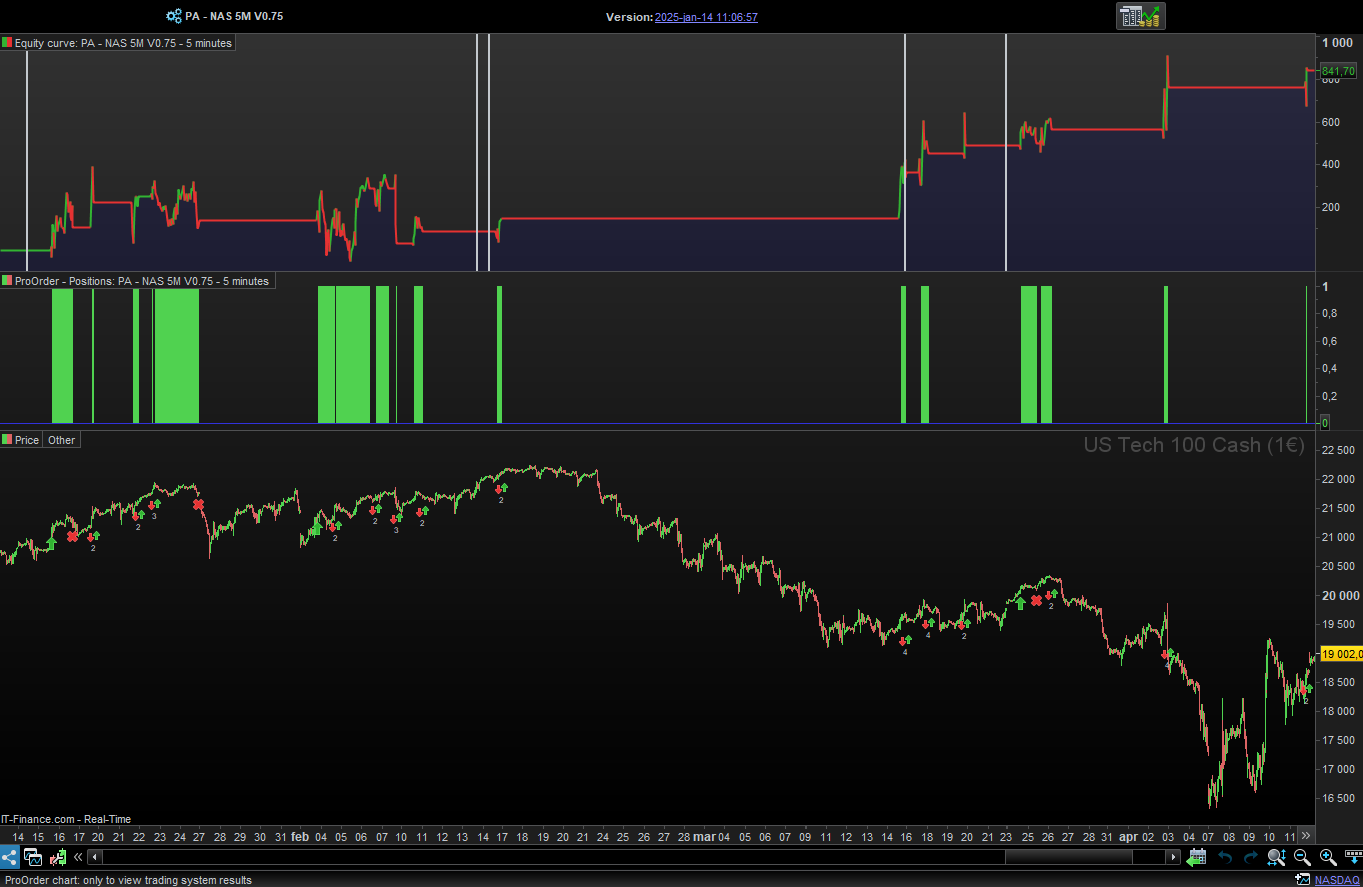Click the zoom out magnifier icon
The height and width of the screenshot is (887, 1363).
pos(1302,857)
